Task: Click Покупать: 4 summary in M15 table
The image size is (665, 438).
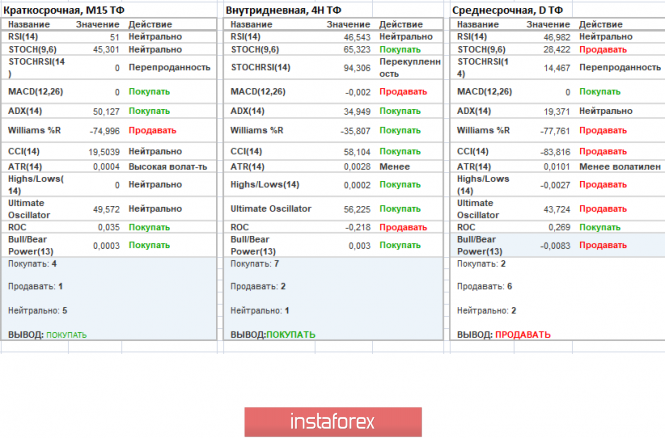Action: coord(32,264)
